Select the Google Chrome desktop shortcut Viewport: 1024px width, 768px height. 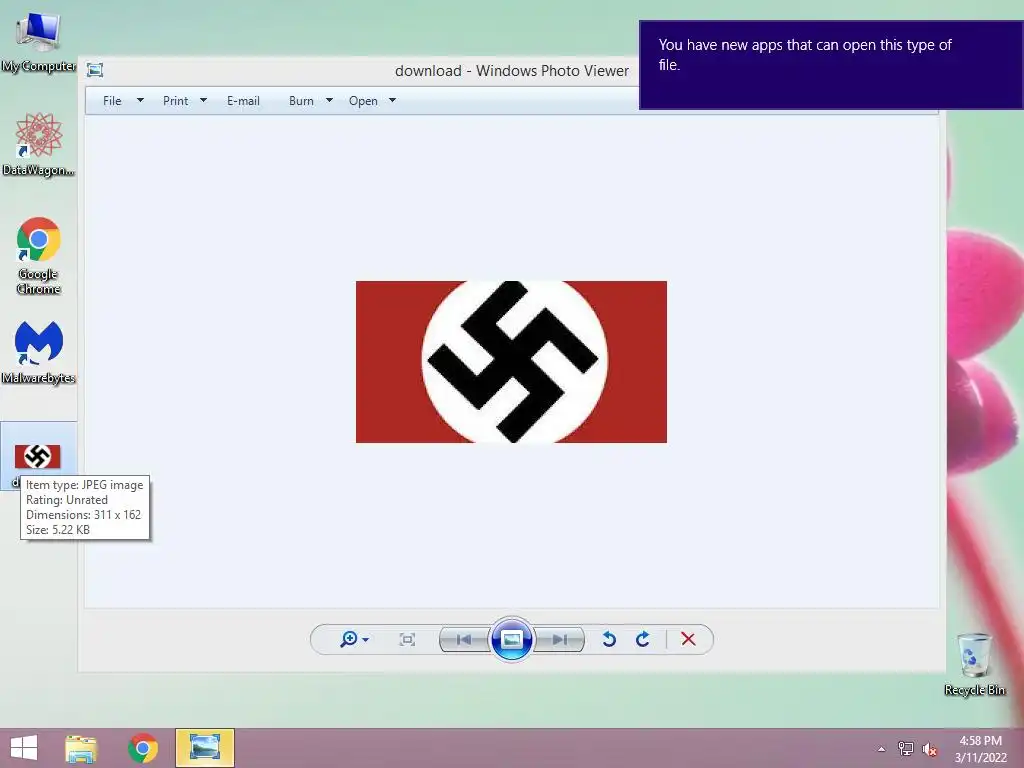pyautogui.click(x=39, y=256)
